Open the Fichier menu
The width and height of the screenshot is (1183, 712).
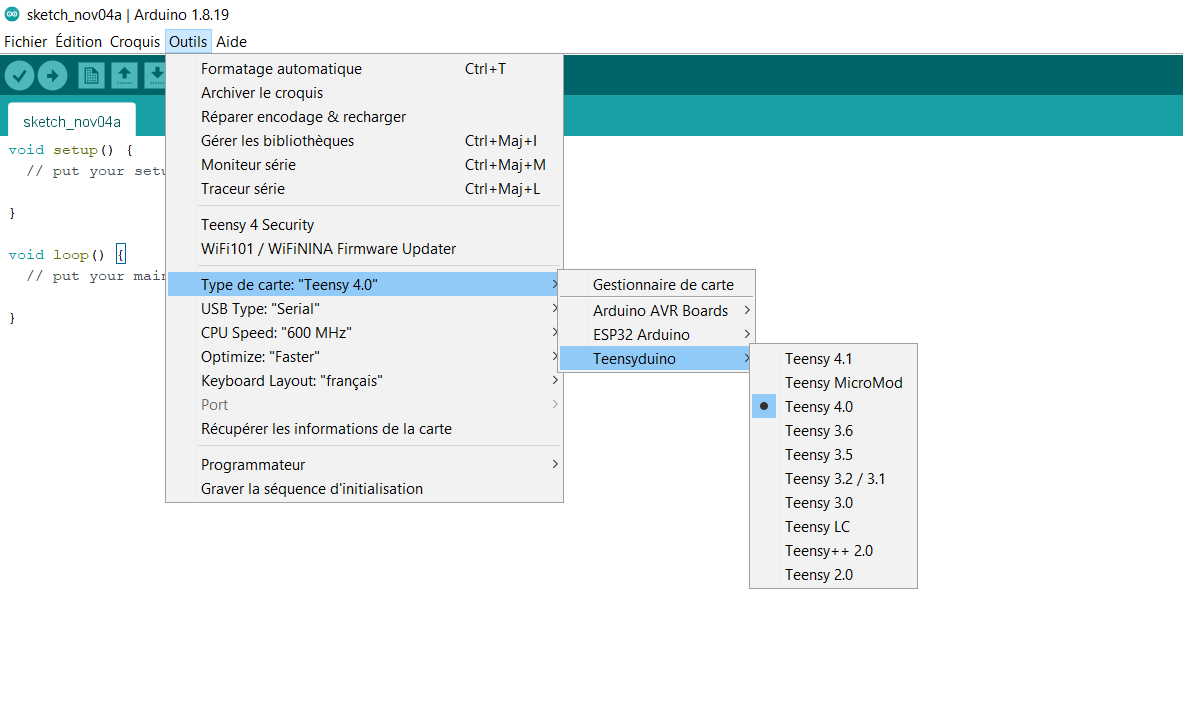coord(26,41)
